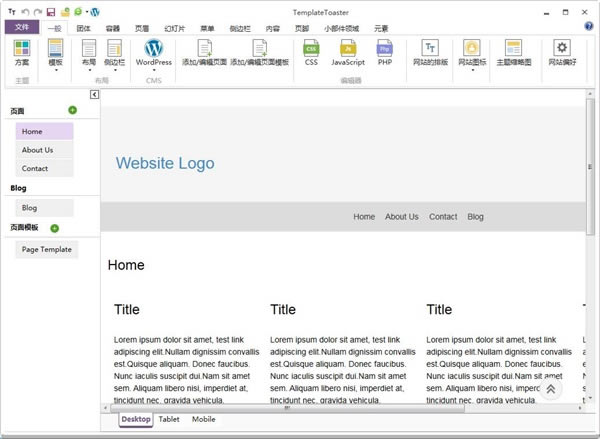600x439 pixels.
Task: Add a new page with green plus beside 页面
Action: coord(72,109)
